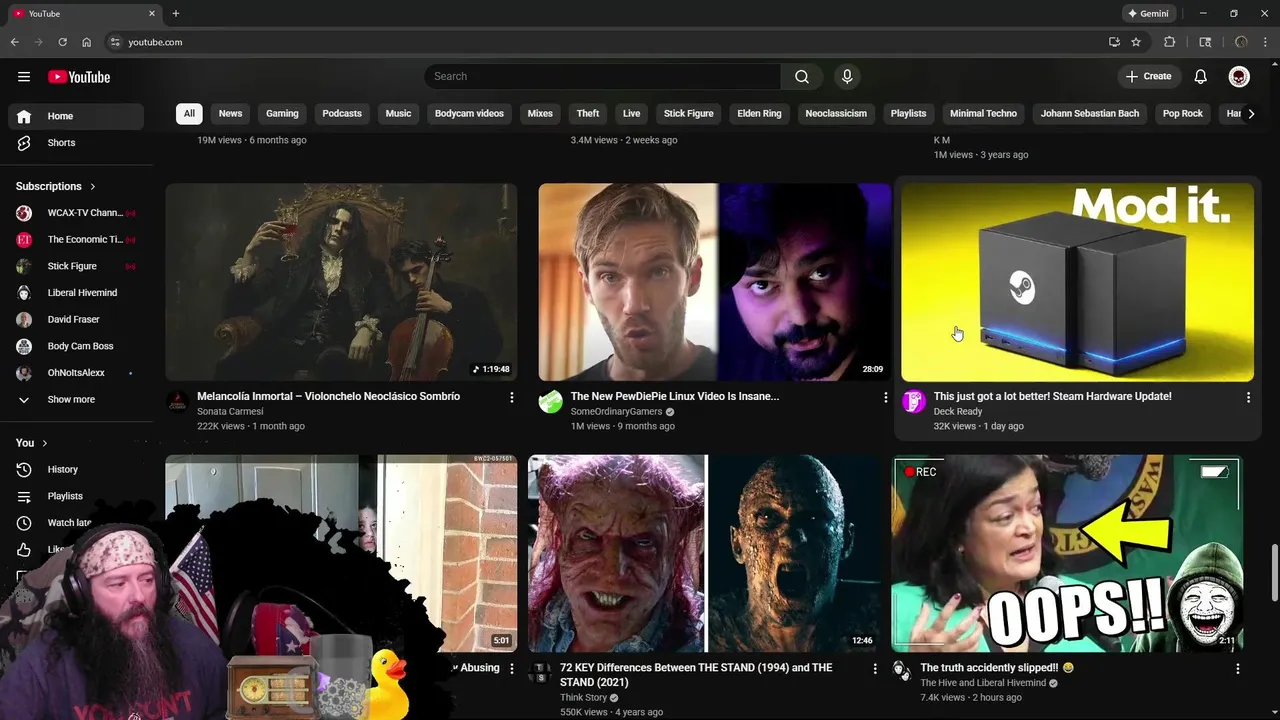Open History in the sidebar
Viewport: 1280px width, 720px height.
point(76,470)
